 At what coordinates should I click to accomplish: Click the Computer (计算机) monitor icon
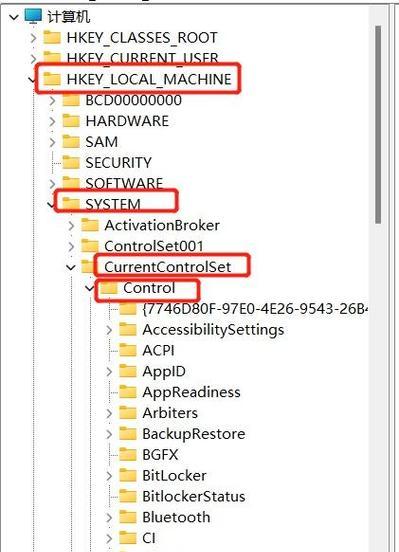[x=33, y=16]
